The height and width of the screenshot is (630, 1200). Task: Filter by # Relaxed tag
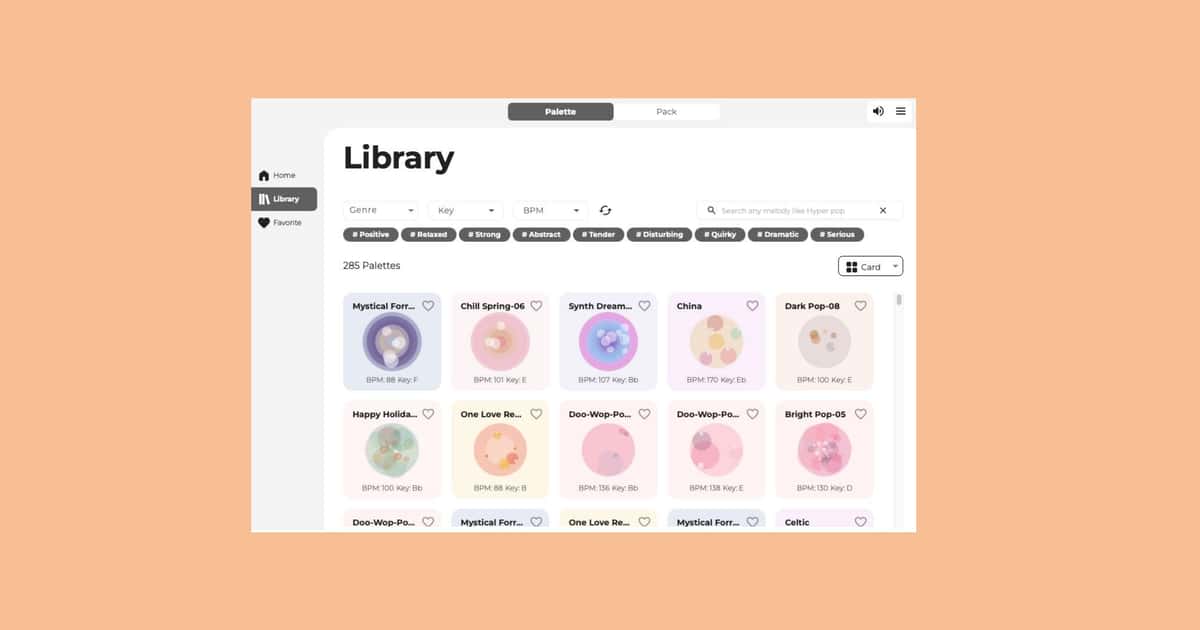click(428, 235)
